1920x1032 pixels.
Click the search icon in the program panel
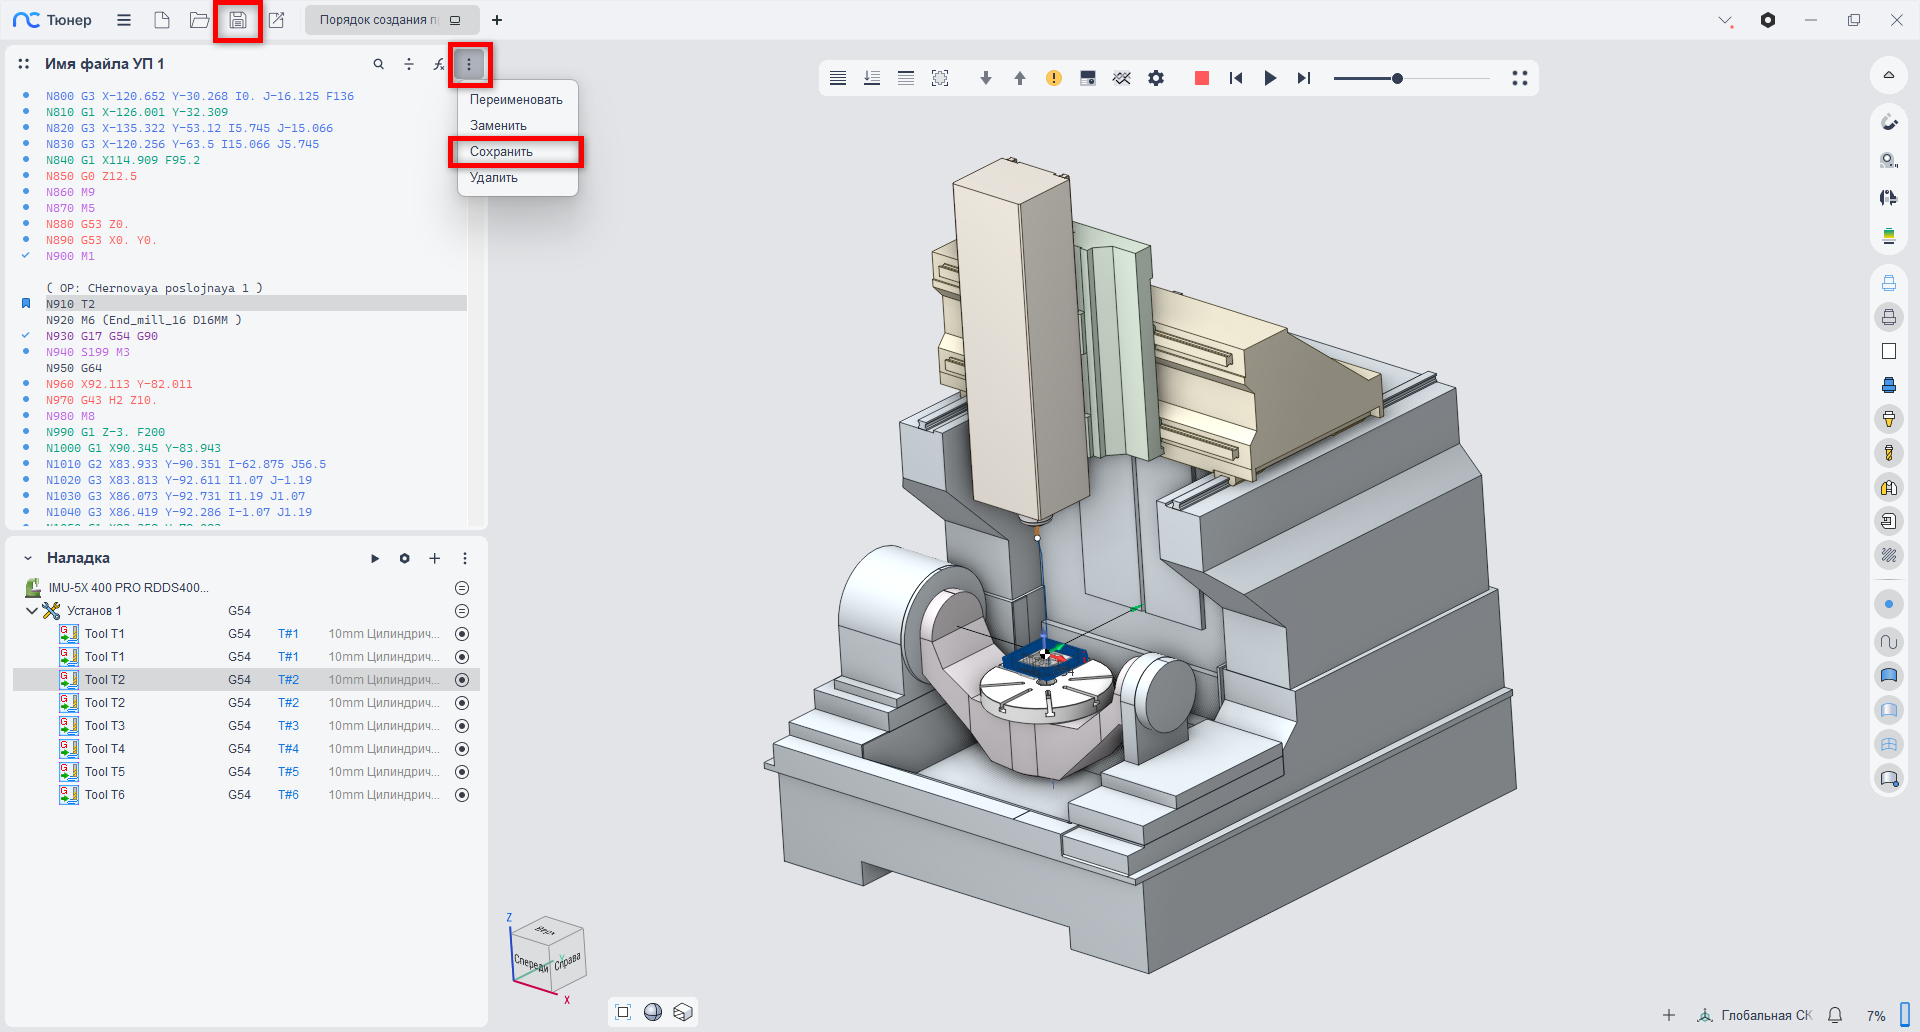(x=379, y=64)
